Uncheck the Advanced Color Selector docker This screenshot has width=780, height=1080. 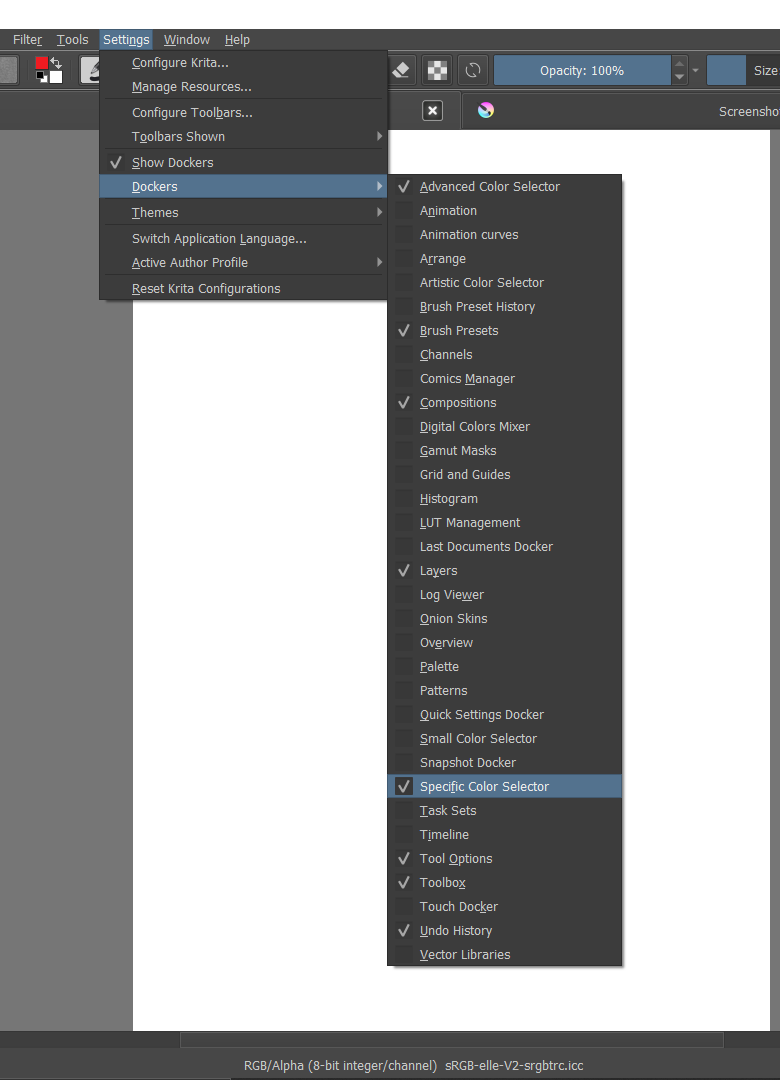tap(504, 187)
